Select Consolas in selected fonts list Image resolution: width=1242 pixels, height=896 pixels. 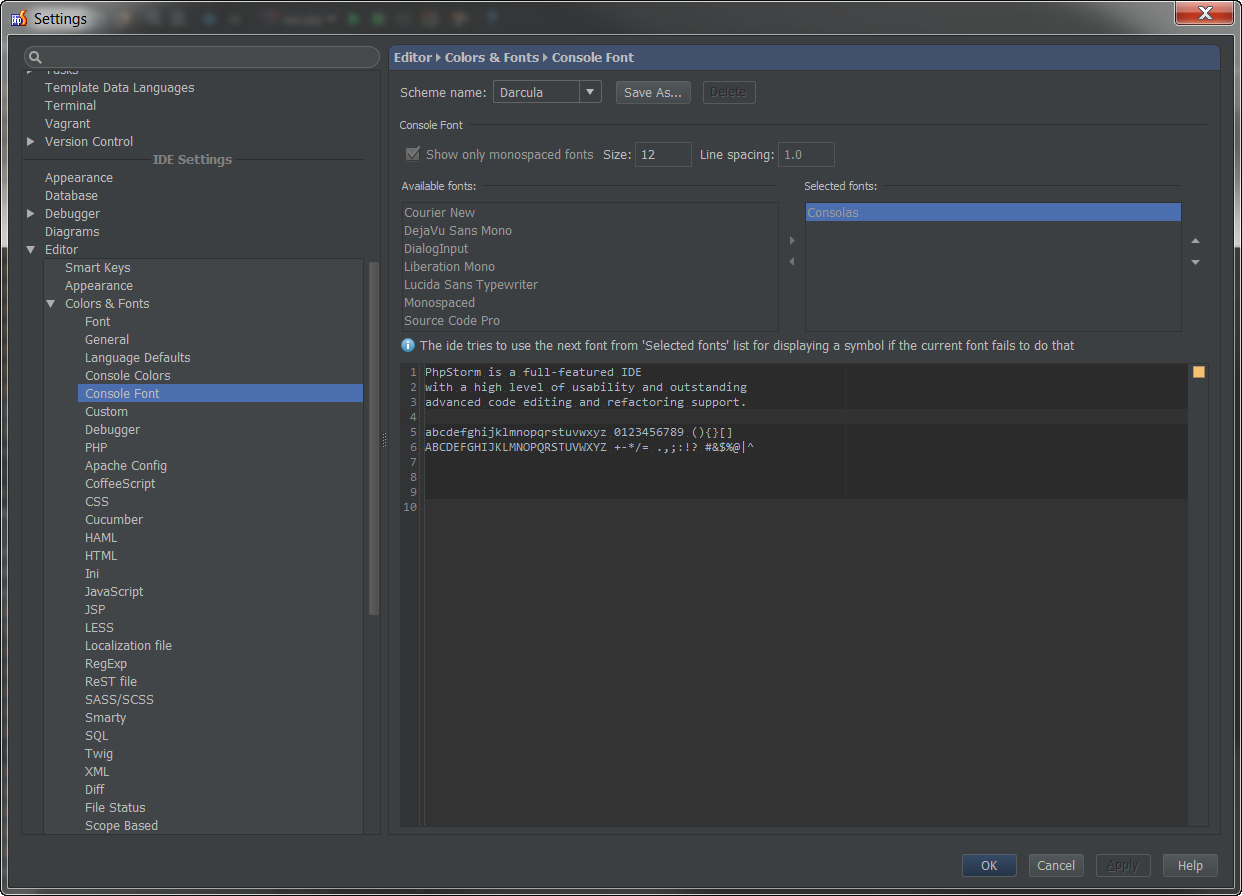[x=993, y=213]
